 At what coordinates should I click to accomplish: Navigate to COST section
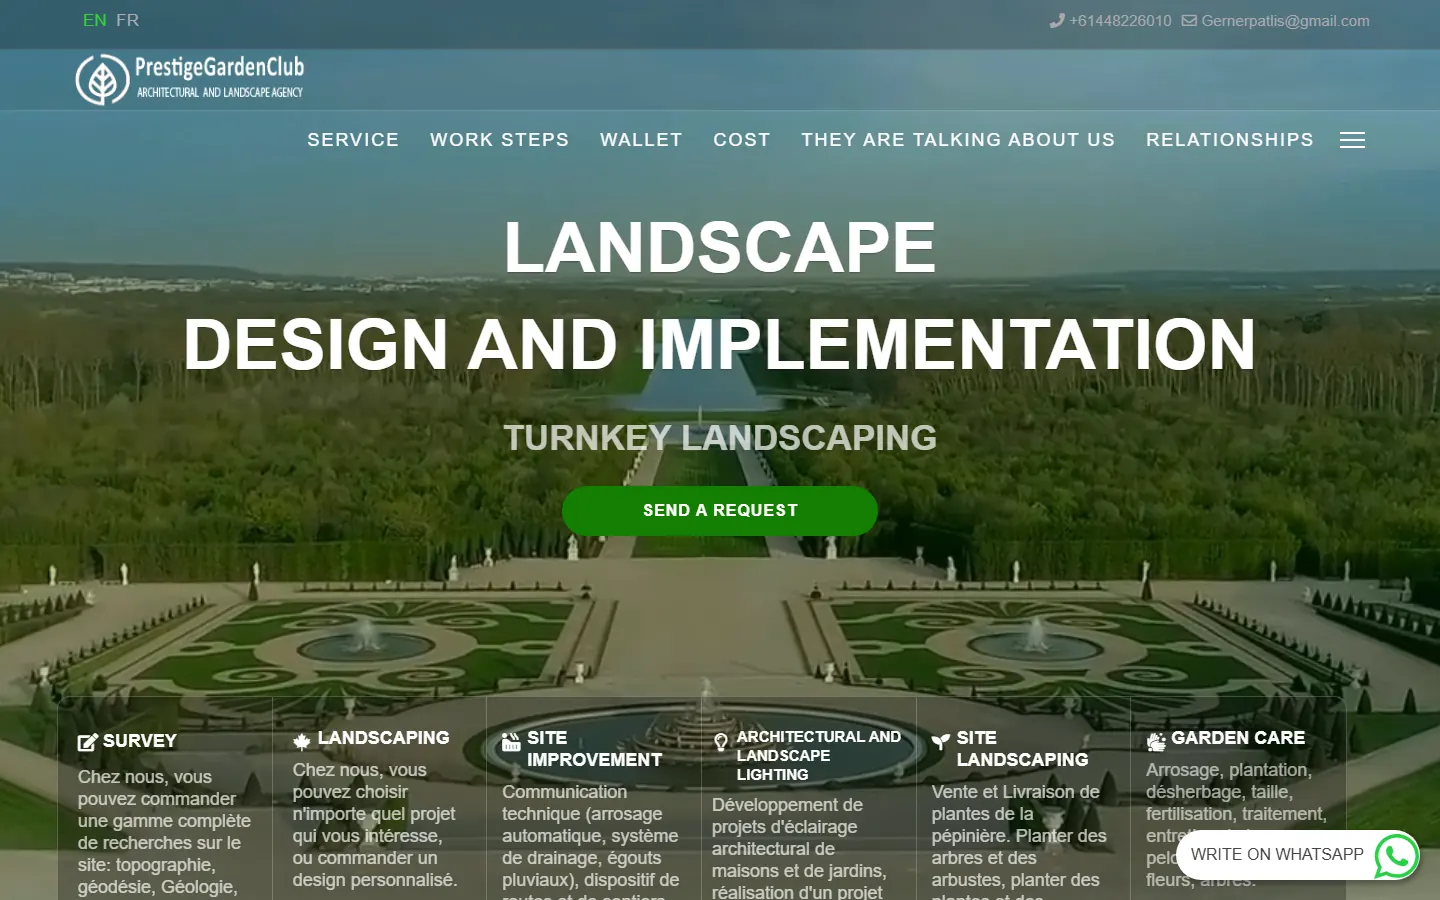742,140
